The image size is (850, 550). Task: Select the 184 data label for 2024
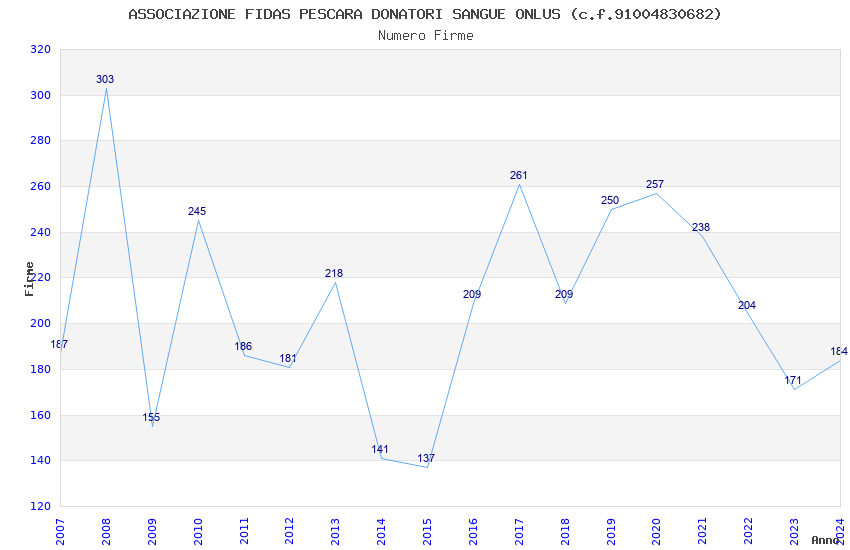839,351
